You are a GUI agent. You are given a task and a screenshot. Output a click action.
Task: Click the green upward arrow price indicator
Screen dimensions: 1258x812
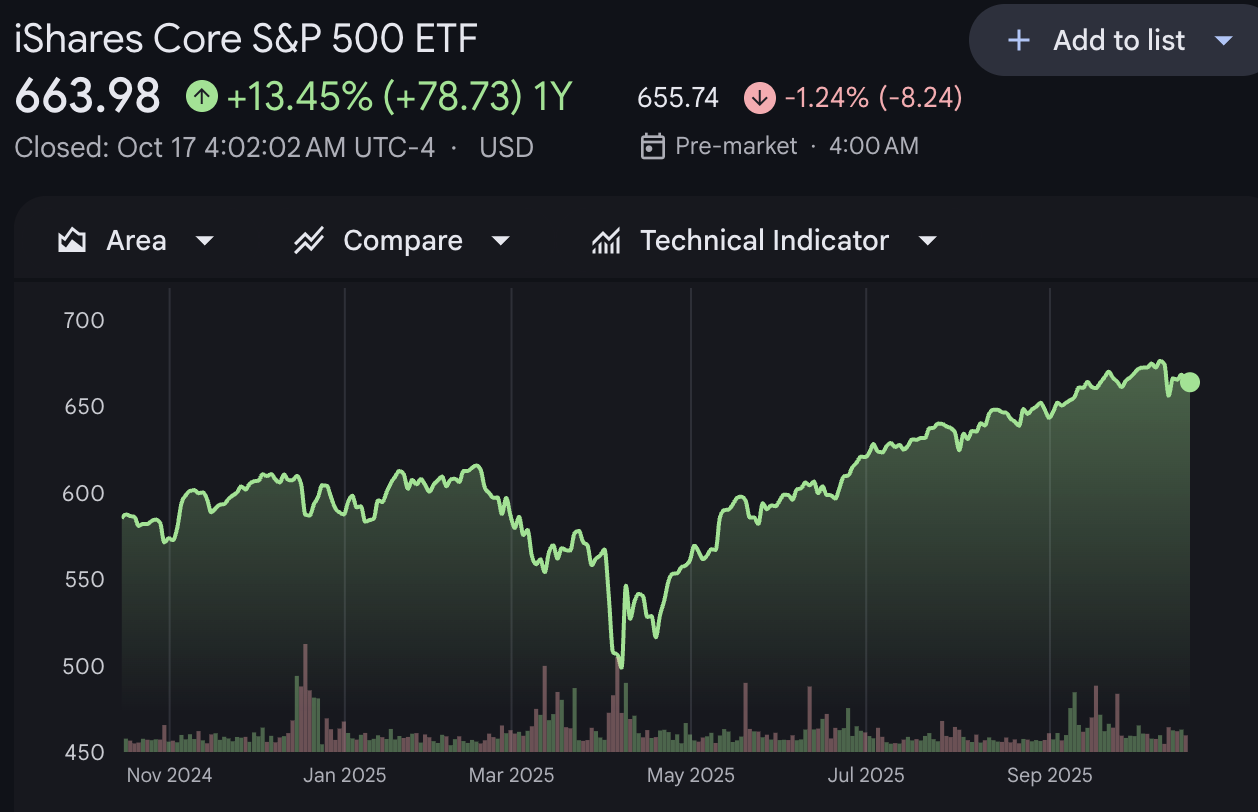(201, 97)
